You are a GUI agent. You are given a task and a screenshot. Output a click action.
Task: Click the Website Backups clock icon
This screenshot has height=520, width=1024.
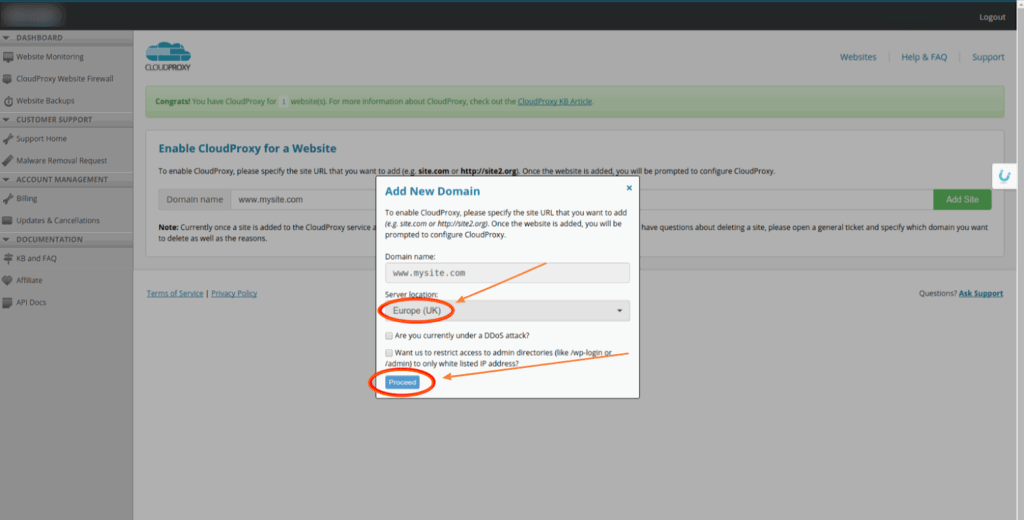[8, 101]
